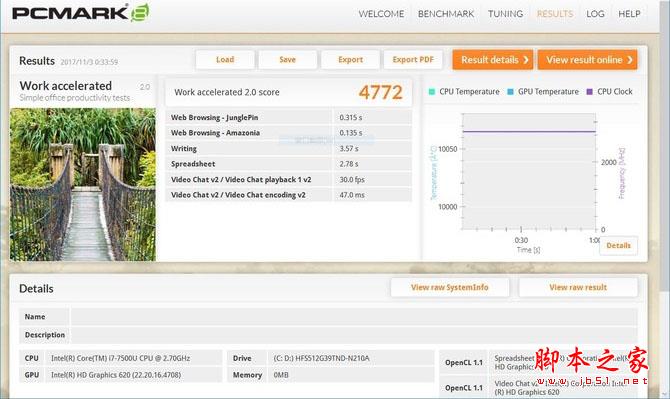Image resolution: width=670 pixels, height=399 pixels.
Task: Click the results timestamp 2017/11/3
Action: (x=89, y=62)
